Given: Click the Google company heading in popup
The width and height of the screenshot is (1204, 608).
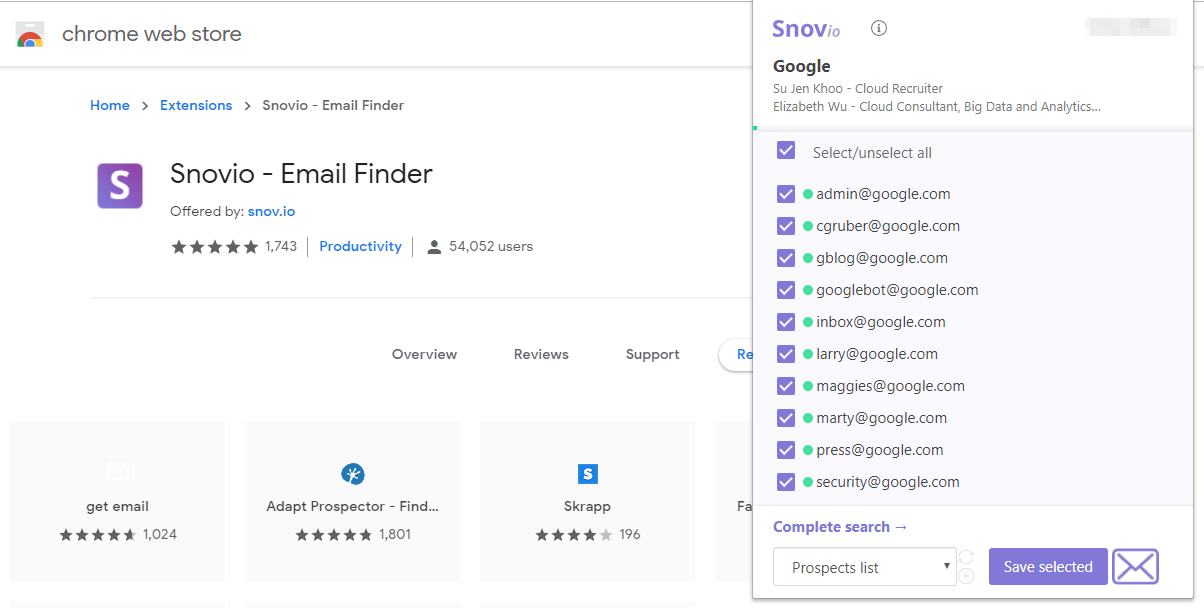Looking at the screenshot, I should tap(802, 66).
